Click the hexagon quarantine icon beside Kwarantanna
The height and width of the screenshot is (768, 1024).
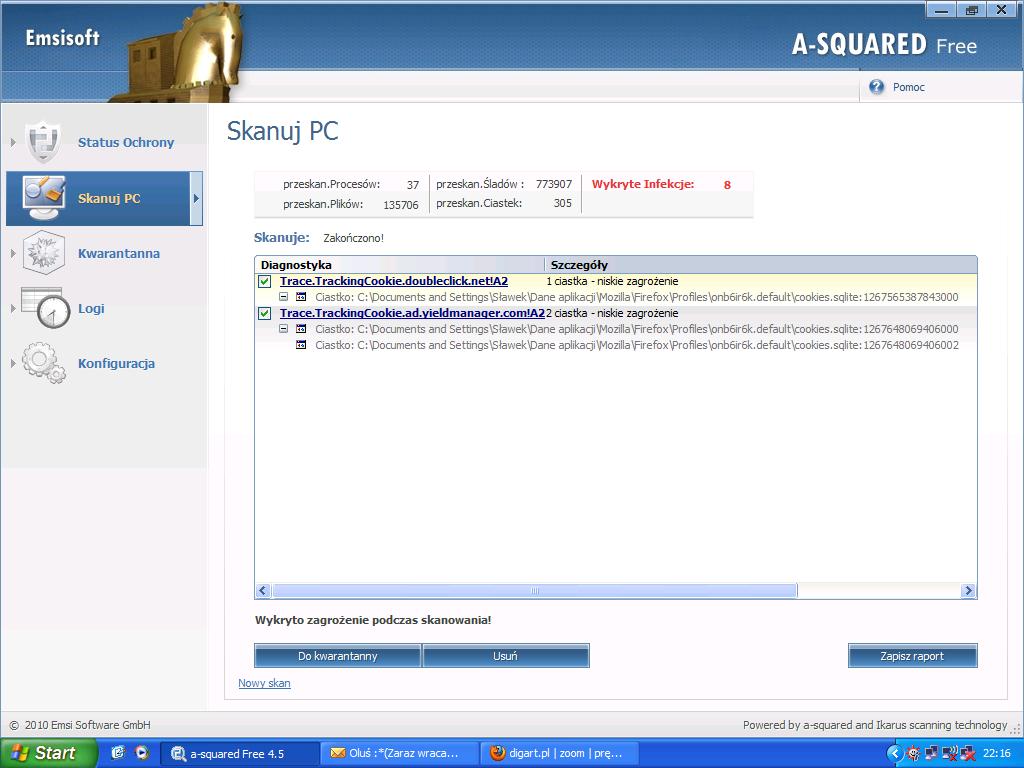(43, 252)
